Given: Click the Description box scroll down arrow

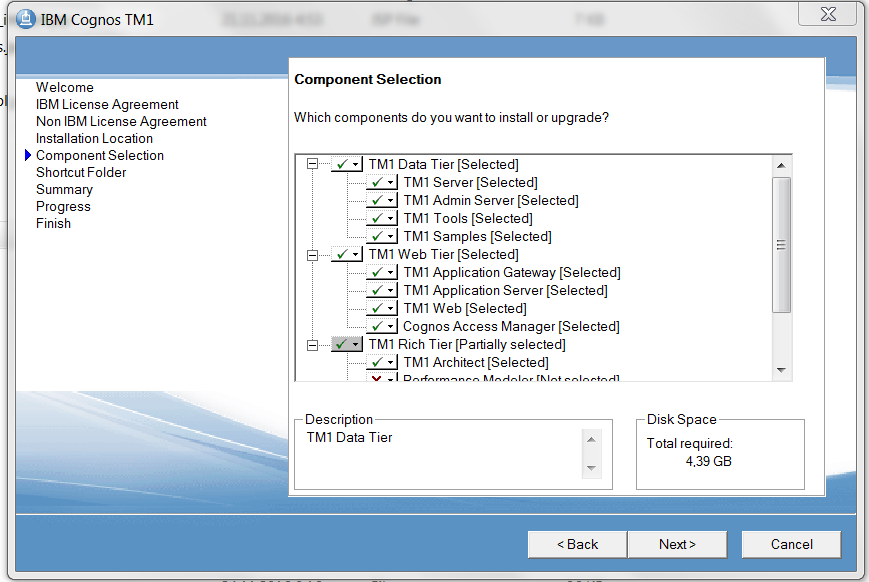Looking at the screenshot, I should tap(591, 468).
